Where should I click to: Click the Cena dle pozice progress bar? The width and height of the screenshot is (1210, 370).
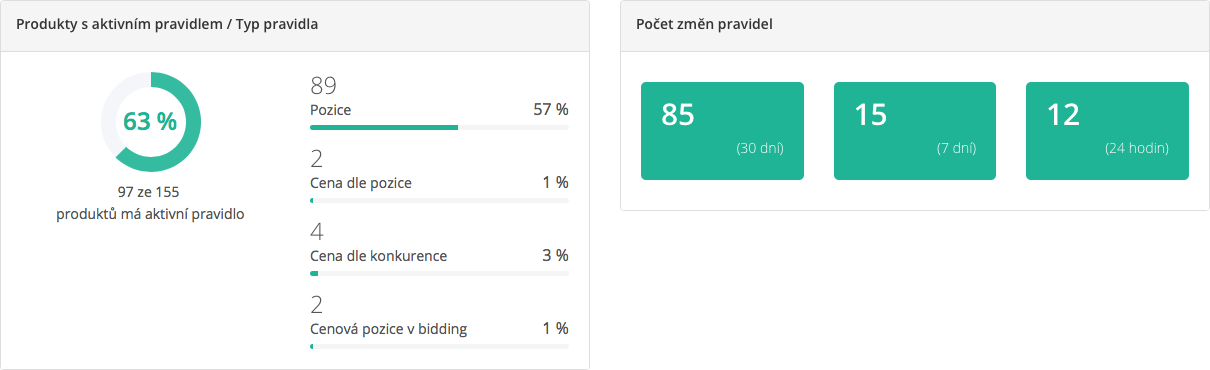[439, 201]
